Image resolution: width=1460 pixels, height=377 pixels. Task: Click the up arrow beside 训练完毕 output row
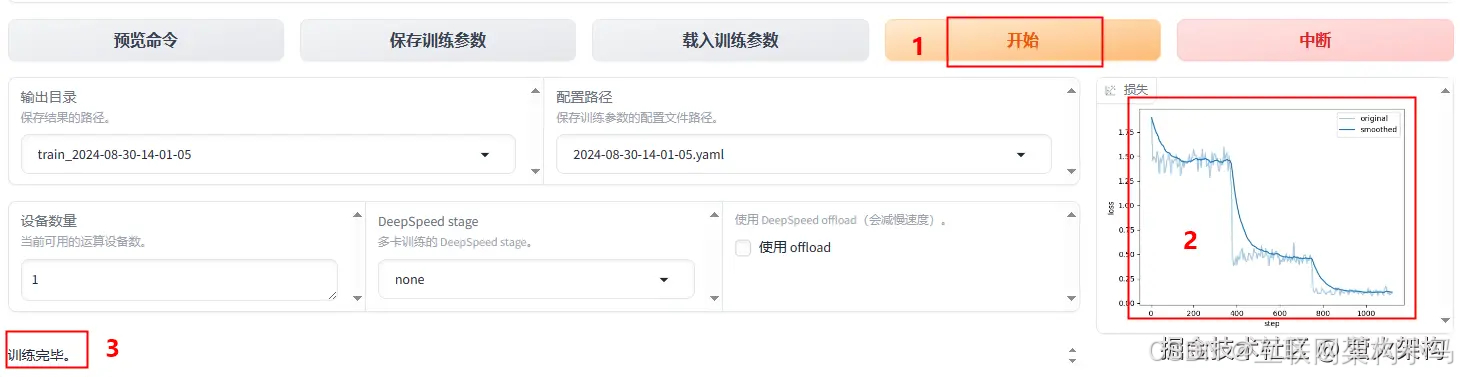tap(1071, 351)
